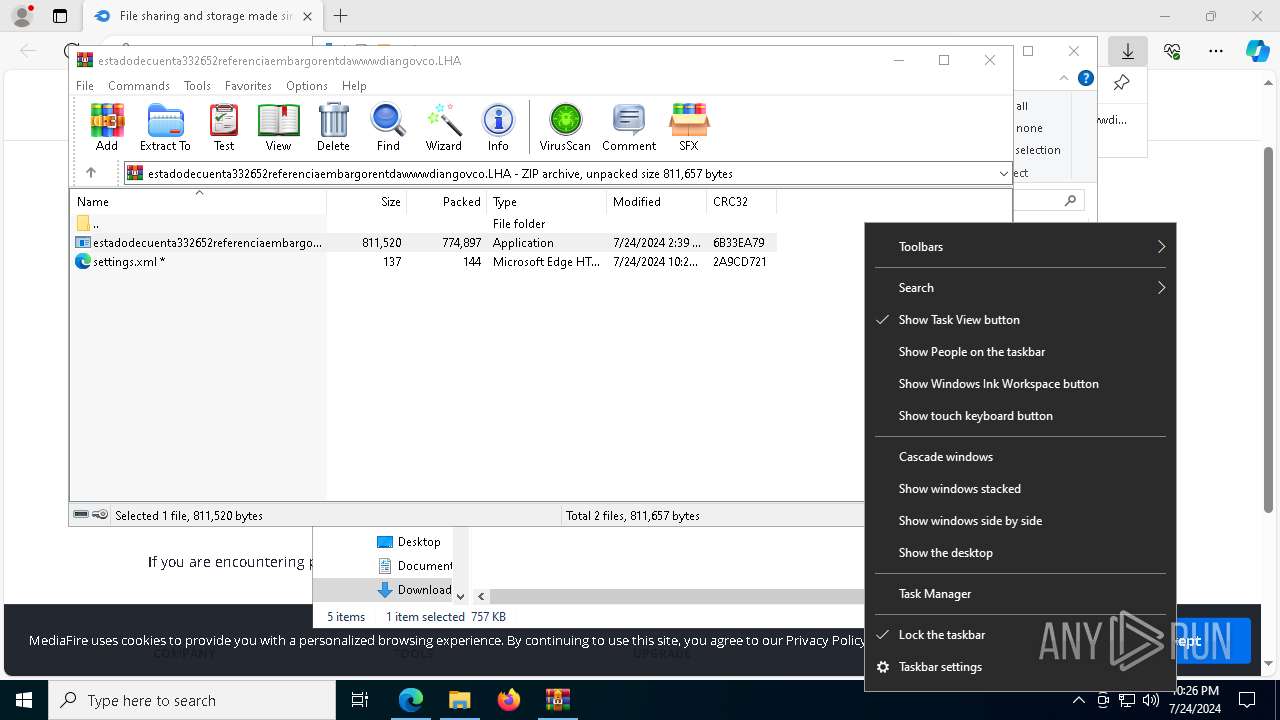Open the WinRAR Help menu
1280x720 pixels.
point(354,86)
